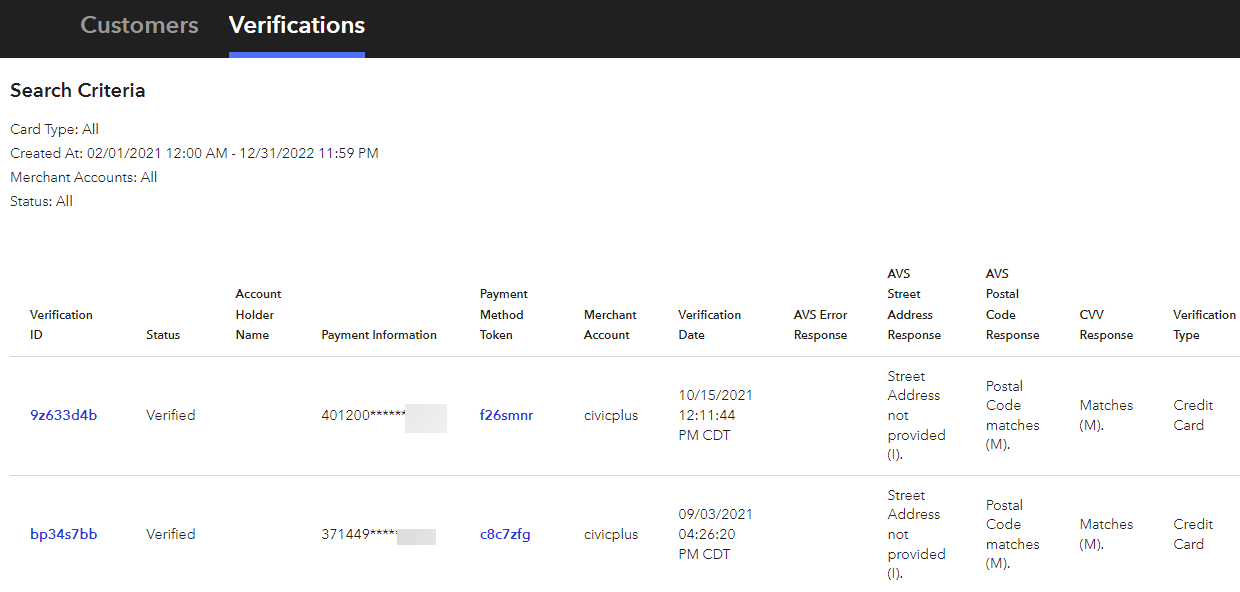Click the AVS Postal Code Response header

[x=1012, y=304]
